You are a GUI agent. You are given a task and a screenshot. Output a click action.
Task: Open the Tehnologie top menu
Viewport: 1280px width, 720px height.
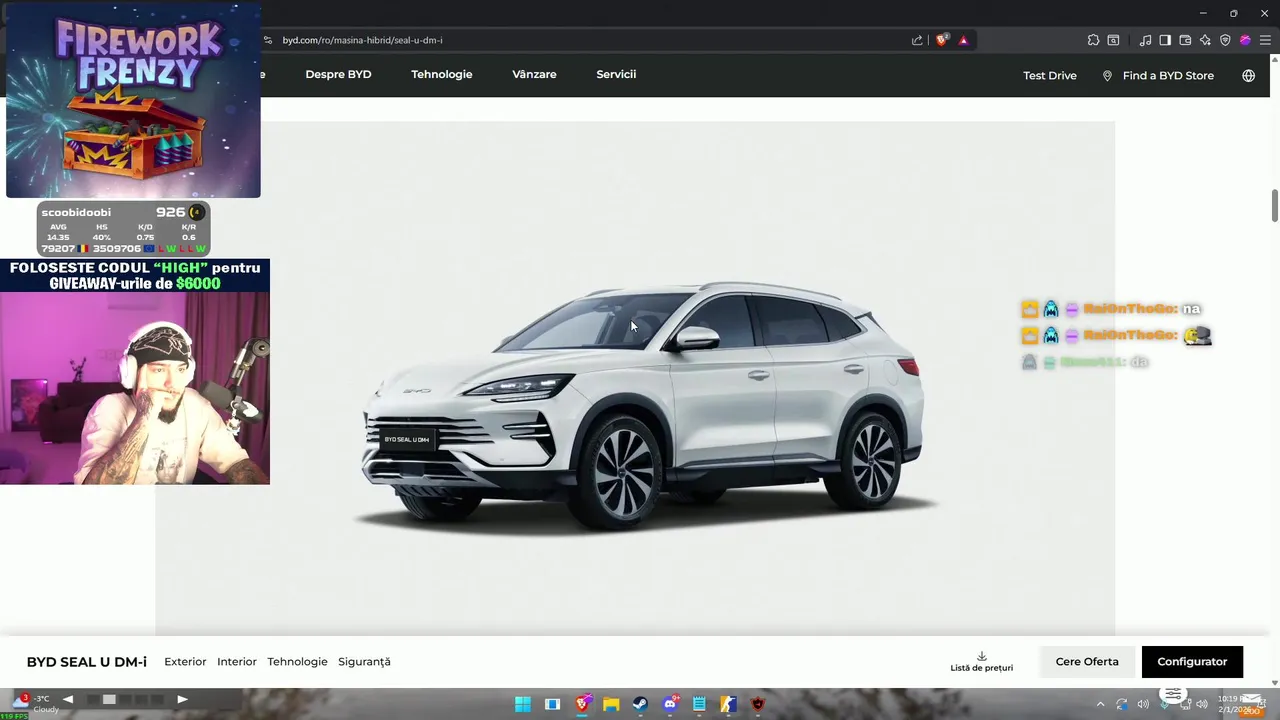(x=441, y=74)
